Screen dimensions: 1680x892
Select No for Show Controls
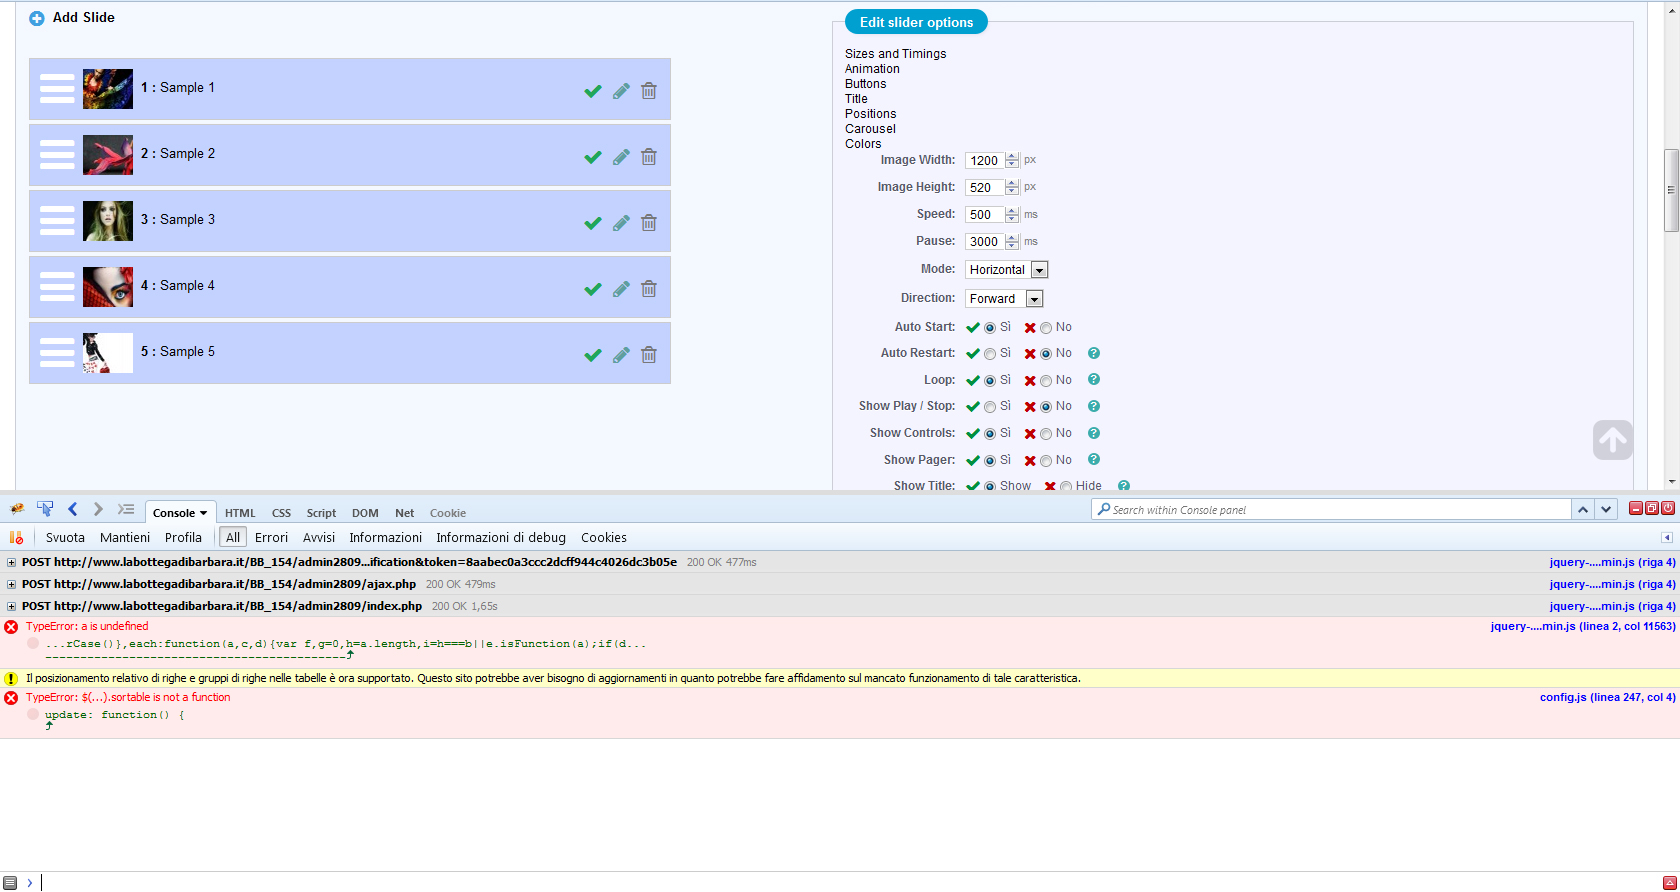pyautogui.click(x=1046, y=434)
